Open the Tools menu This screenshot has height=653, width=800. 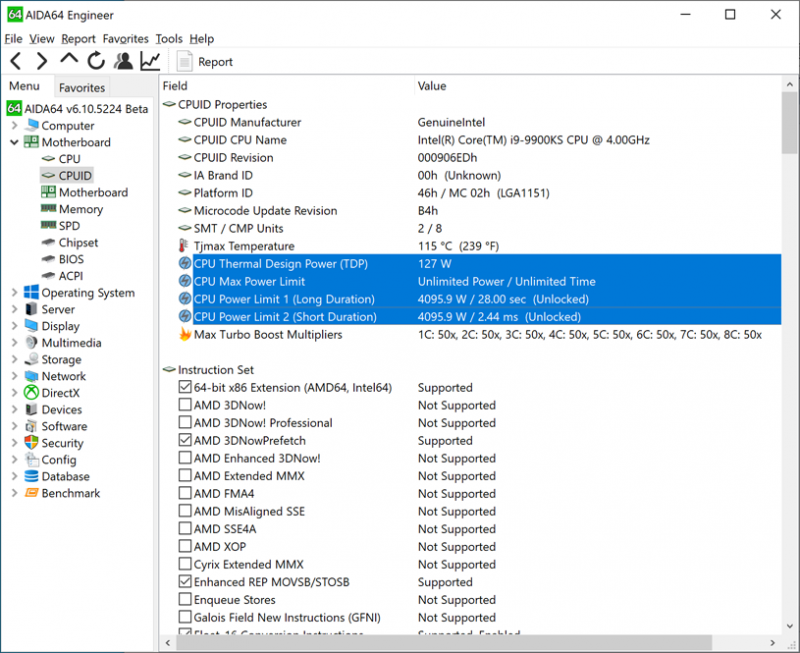tap(169, 39)
